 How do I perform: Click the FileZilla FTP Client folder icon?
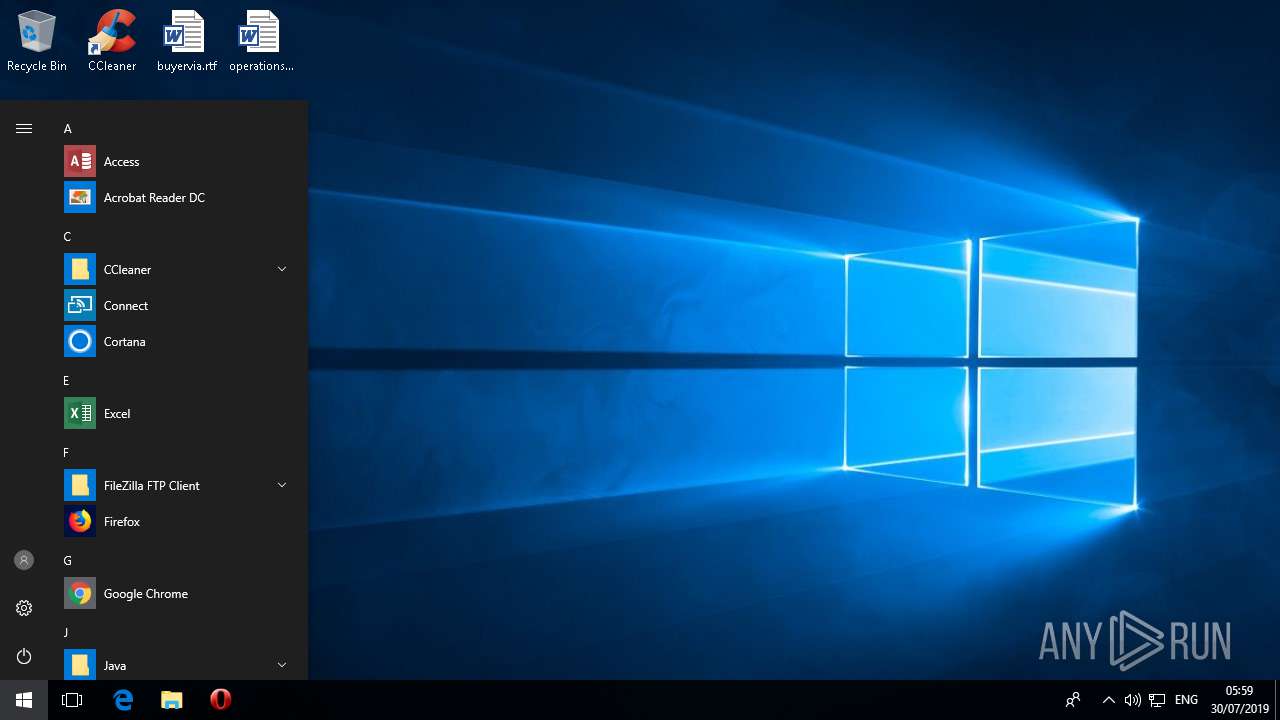click(x=80, y=485)
